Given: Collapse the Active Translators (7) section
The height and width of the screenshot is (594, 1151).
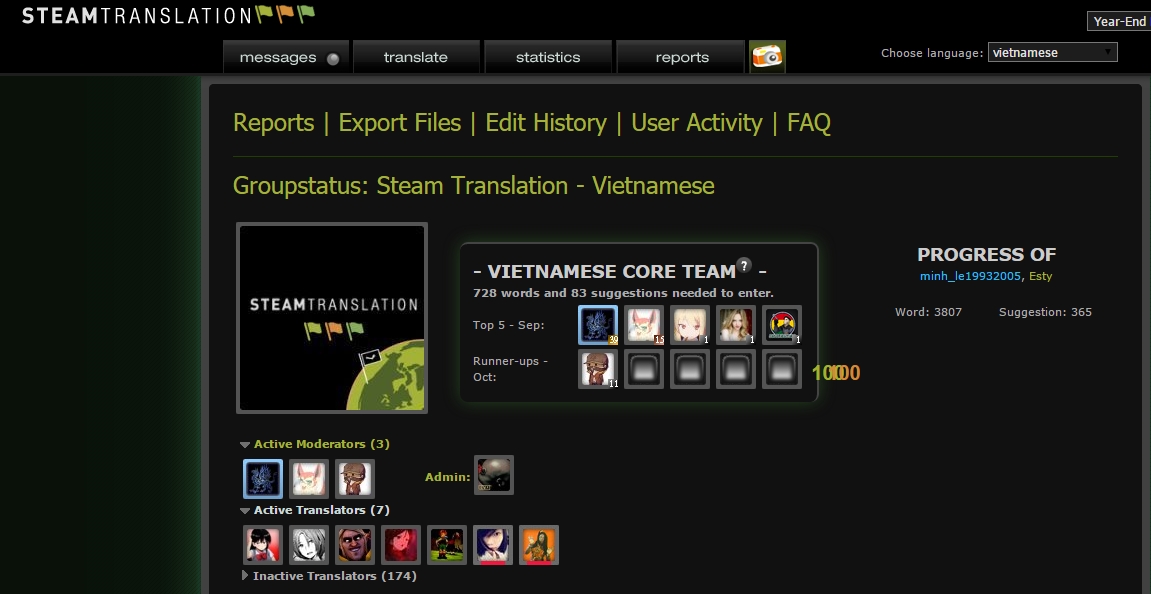Looking at the screenshot, I should point(315,510).
